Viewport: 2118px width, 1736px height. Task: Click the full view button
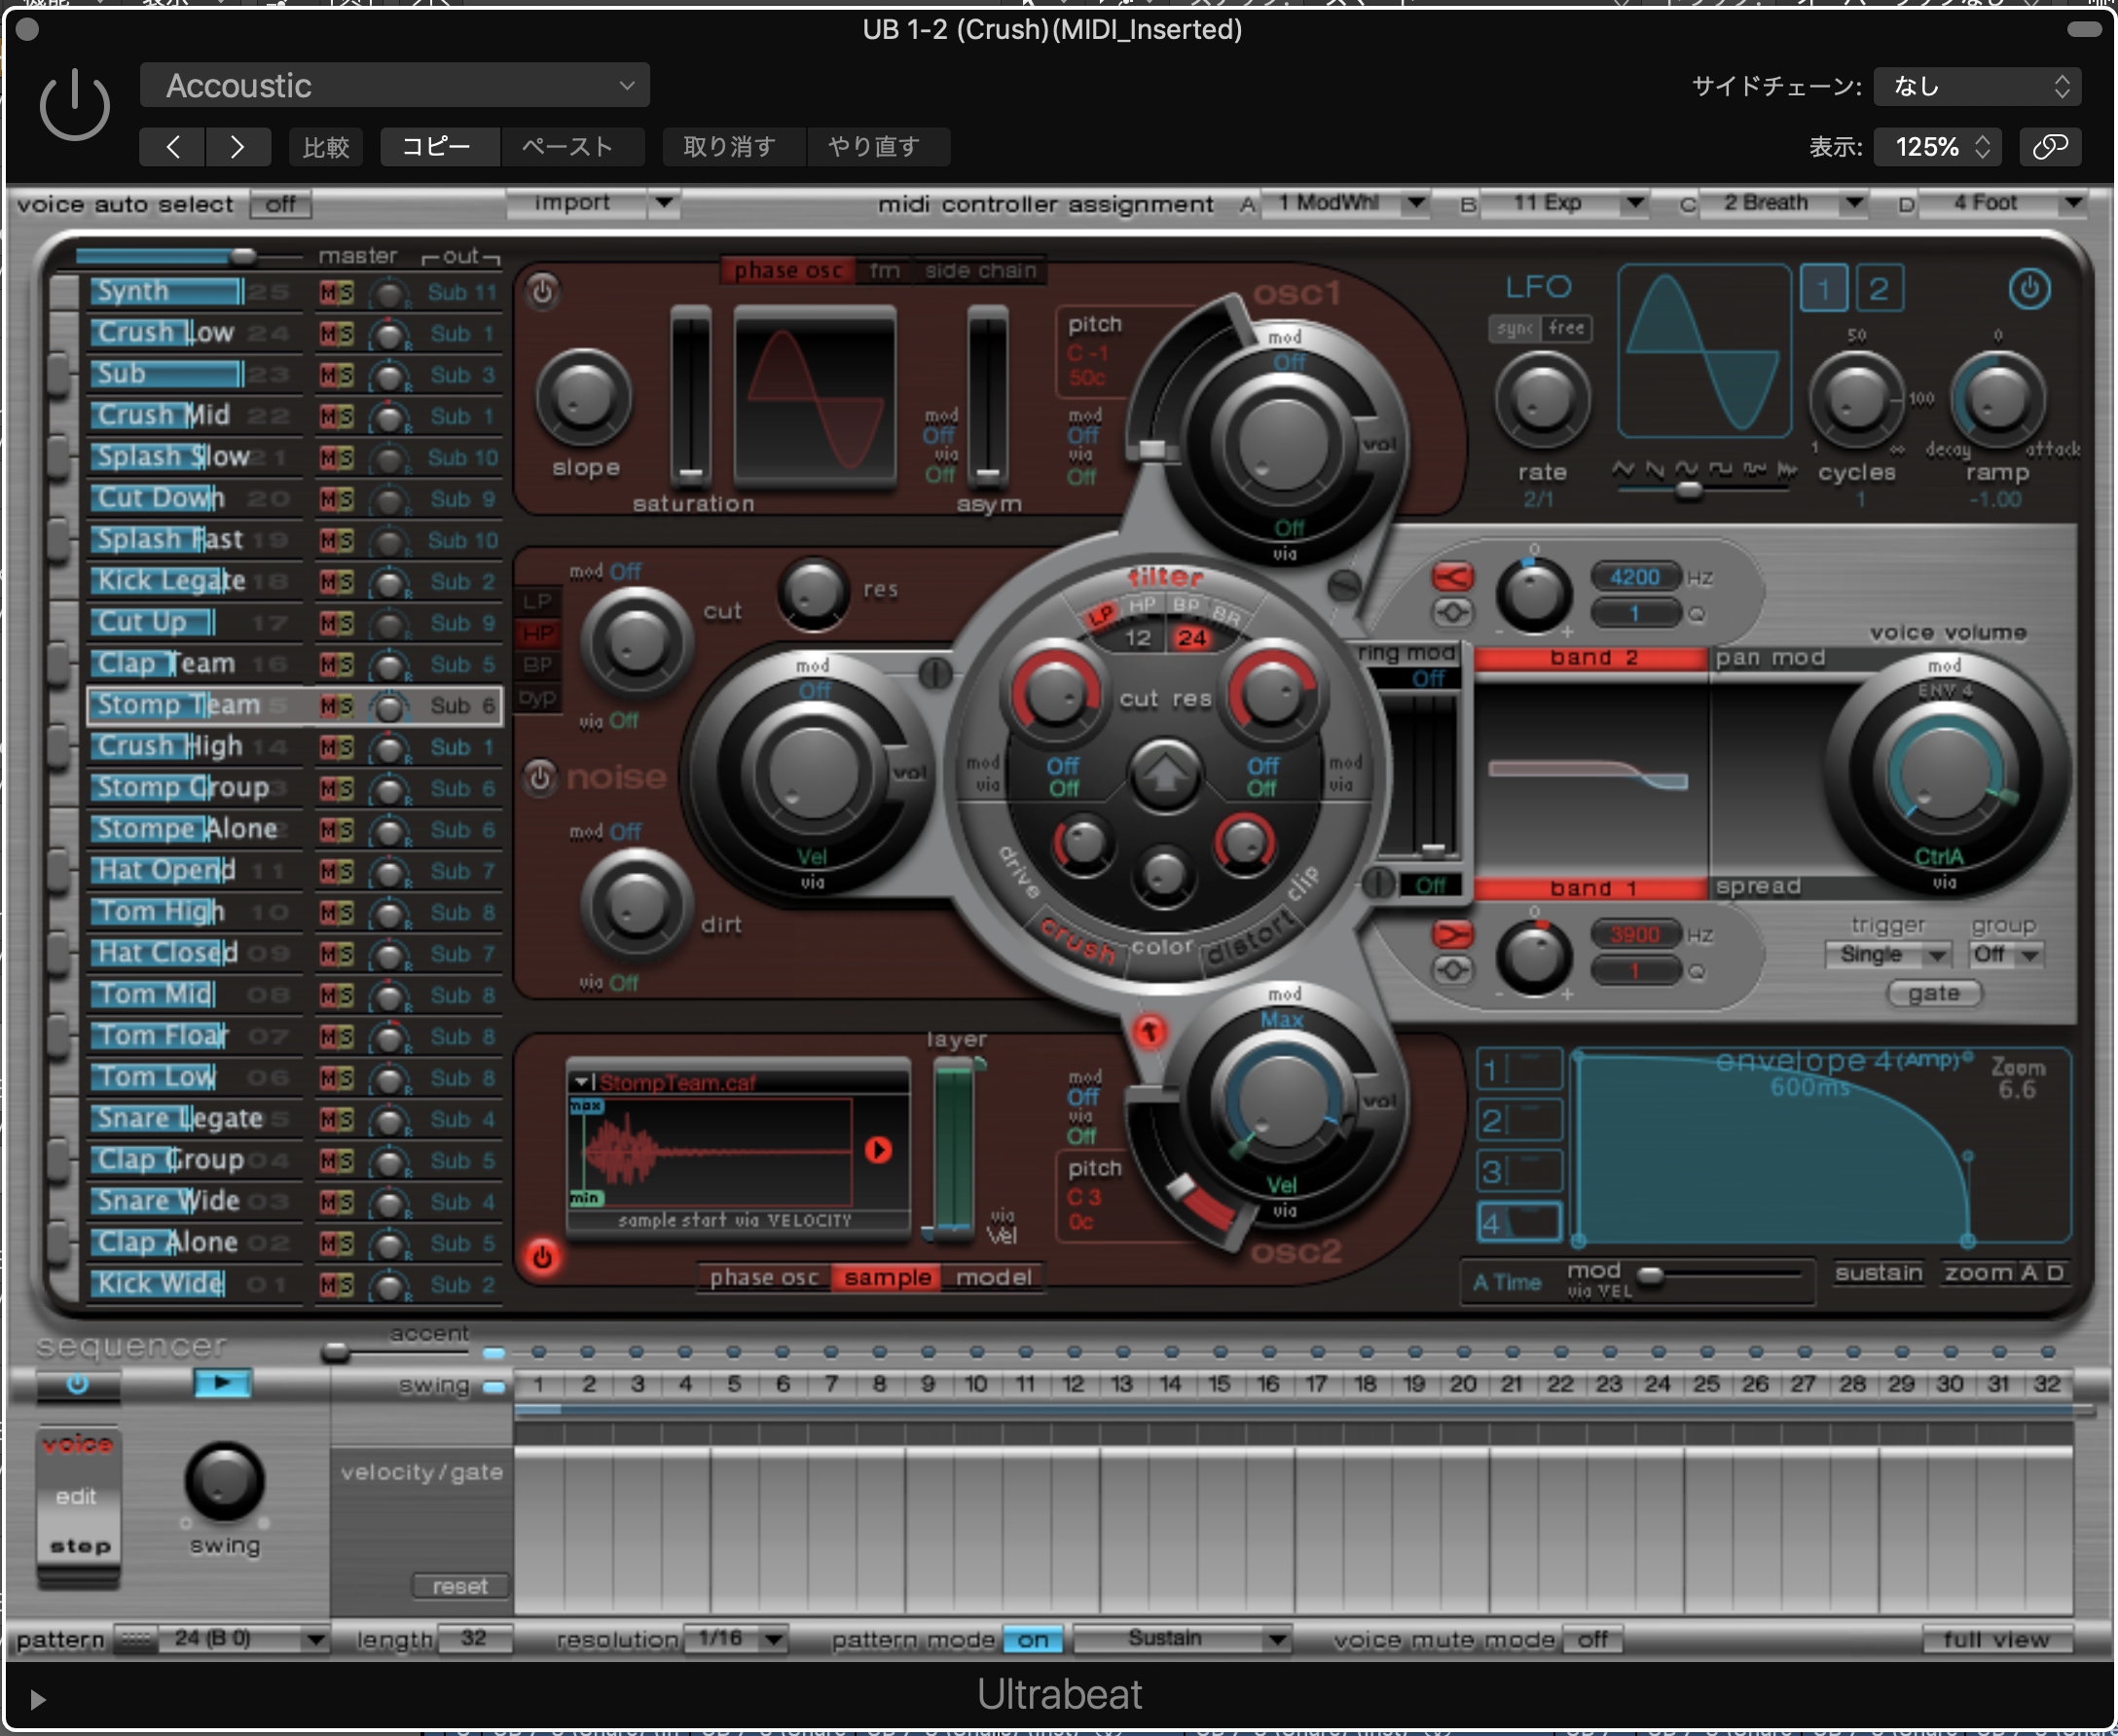(x=1996, y=1640)
